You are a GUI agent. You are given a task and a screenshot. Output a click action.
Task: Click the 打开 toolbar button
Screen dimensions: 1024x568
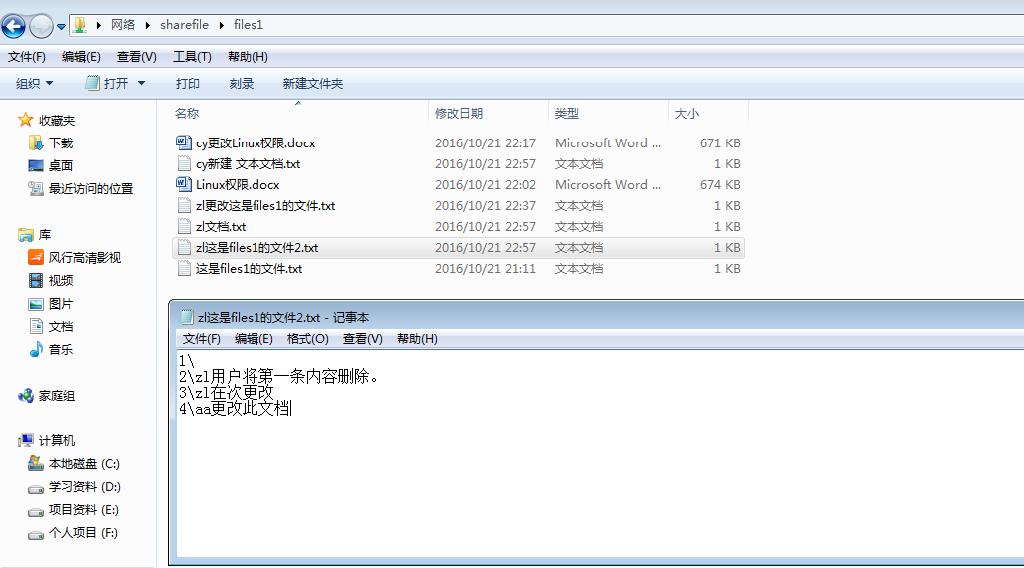point(108,84)
